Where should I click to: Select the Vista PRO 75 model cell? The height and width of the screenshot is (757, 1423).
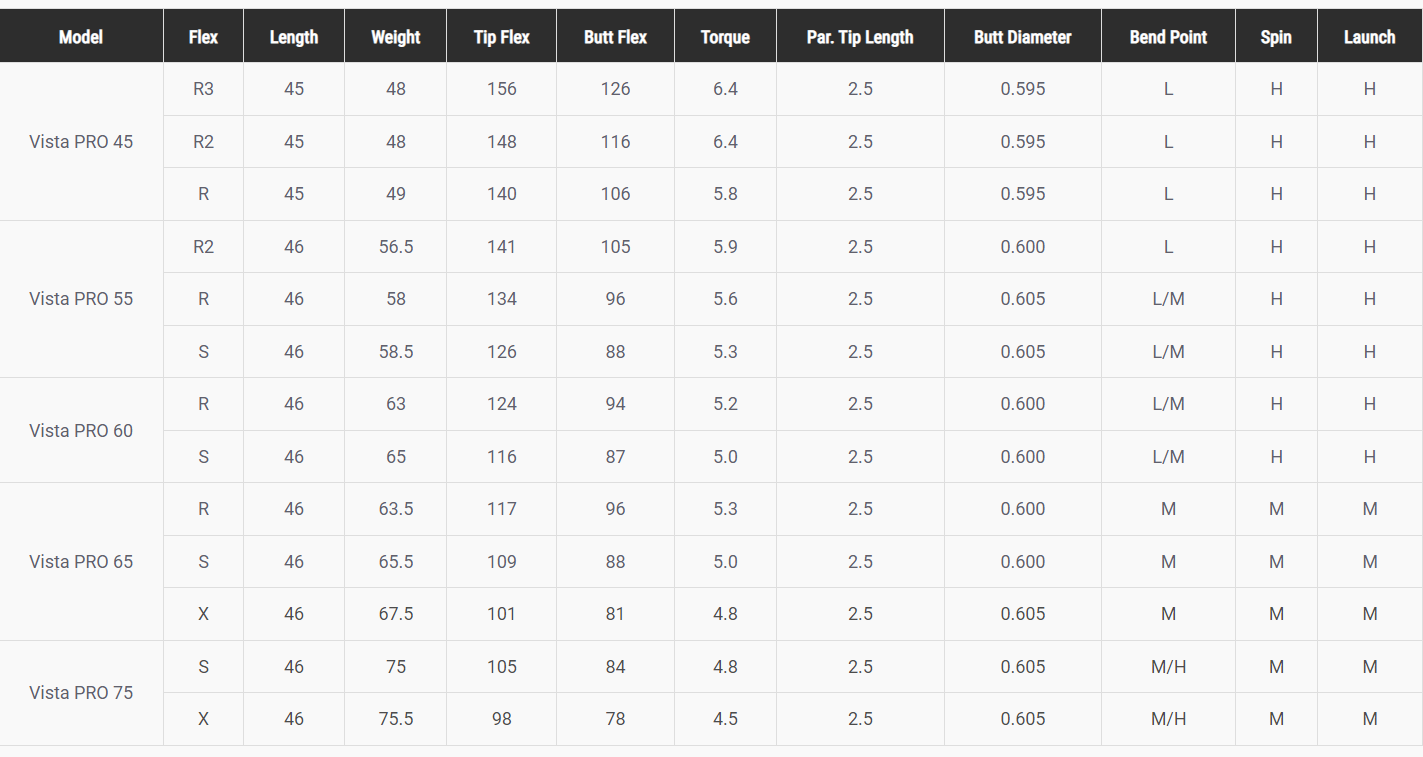[81, 692]
